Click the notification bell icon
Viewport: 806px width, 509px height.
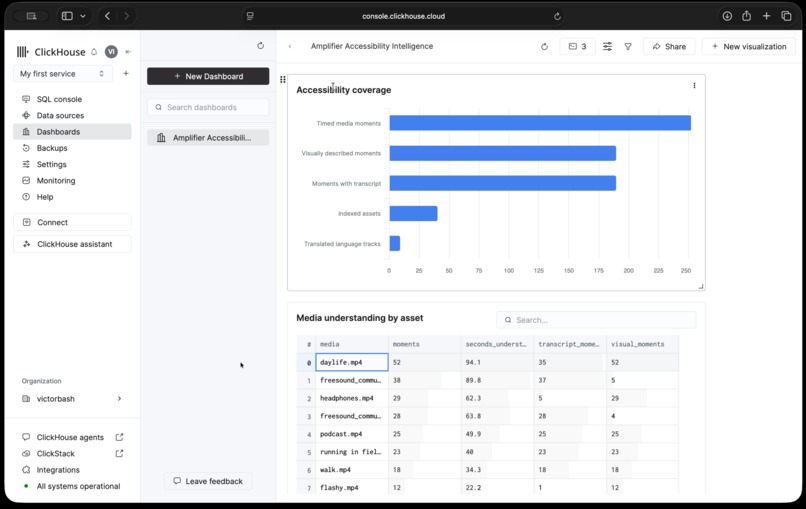pos(94,52)
